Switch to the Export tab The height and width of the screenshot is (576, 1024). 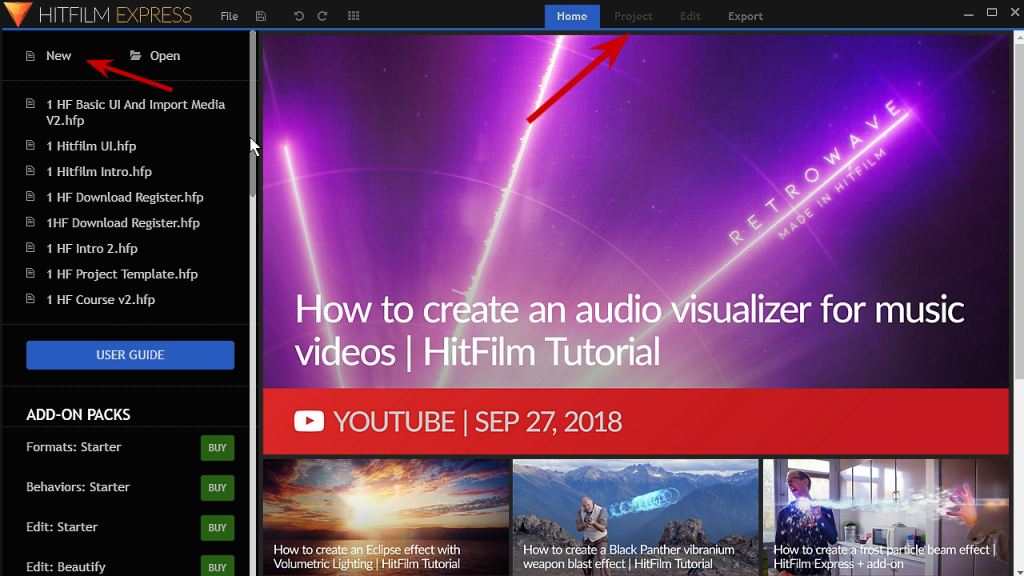click(745, 16)
